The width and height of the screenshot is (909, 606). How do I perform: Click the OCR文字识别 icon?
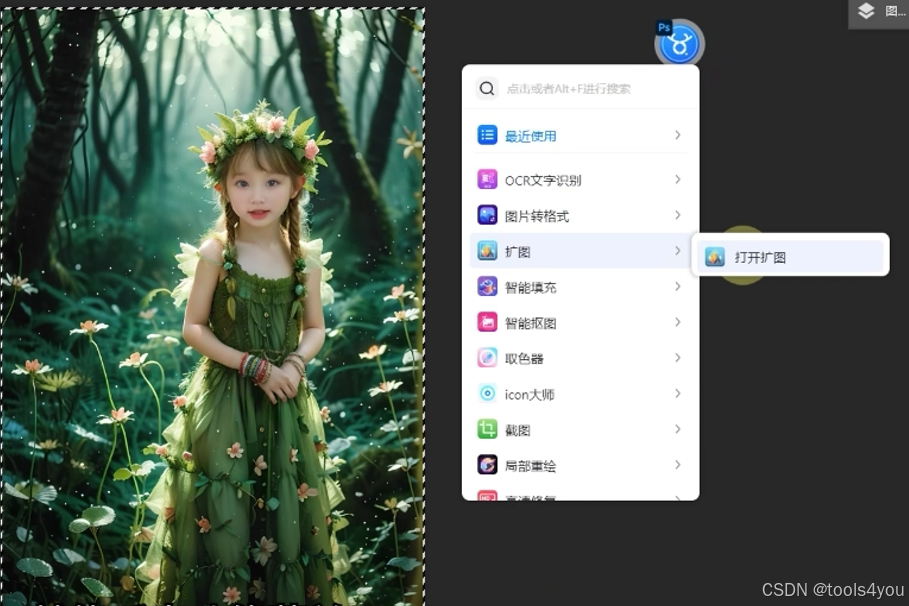click(487, 180)
